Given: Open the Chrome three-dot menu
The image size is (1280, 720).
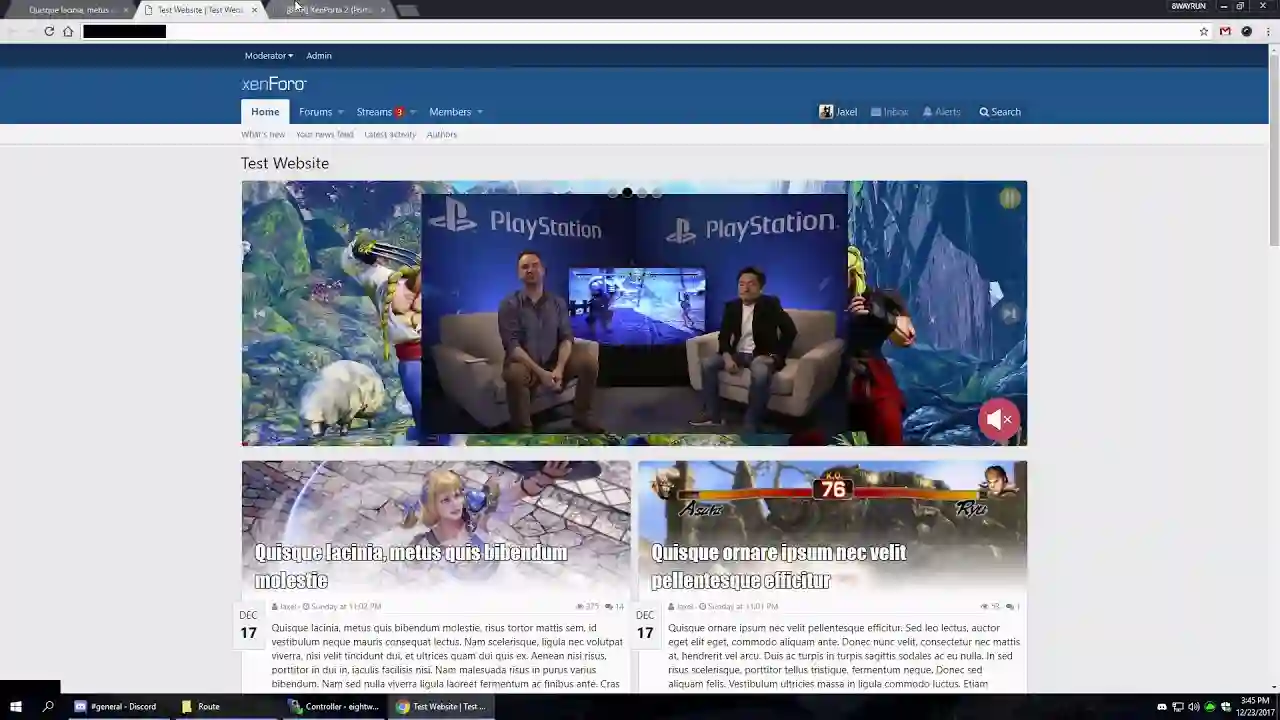Looking at the screenshot, I should [1268, 31].
